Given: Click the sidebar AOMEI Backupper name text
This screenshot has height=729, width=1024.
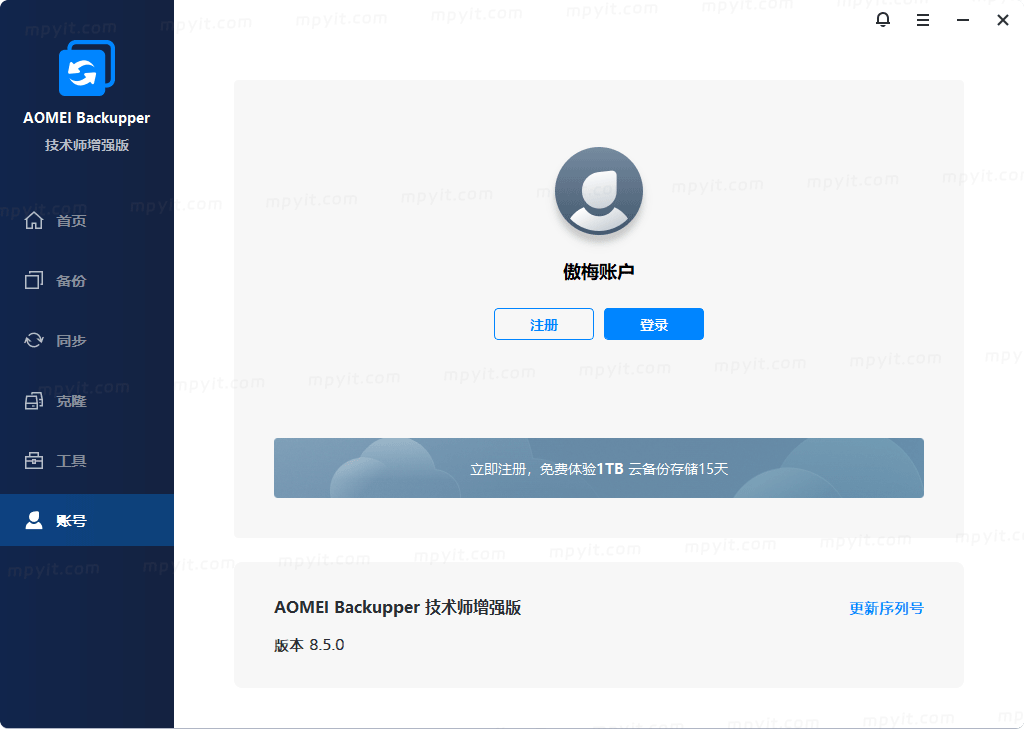Looking at the screenshot, I should click(87, 118).
